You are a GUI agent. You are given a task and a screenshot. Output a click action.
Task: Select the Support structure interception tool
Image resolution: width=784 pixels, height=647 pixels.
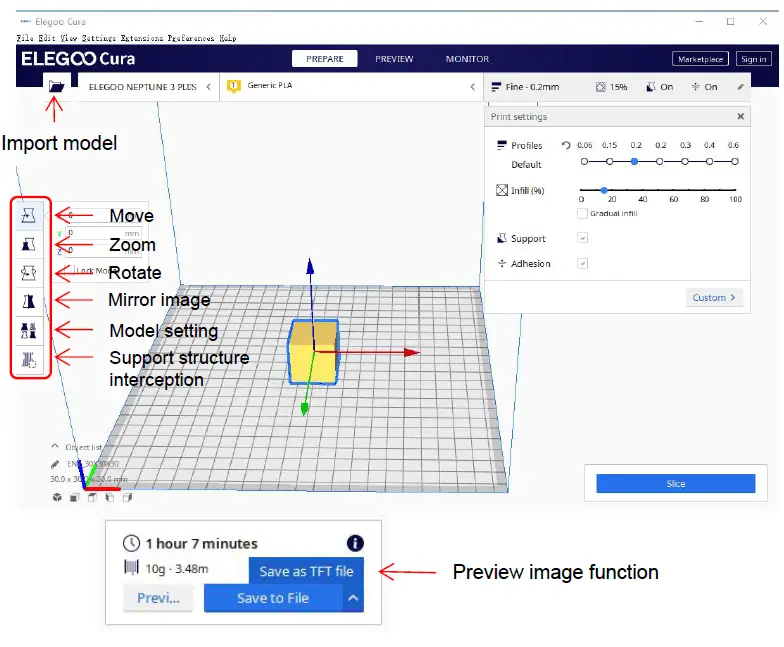point(28,360)
